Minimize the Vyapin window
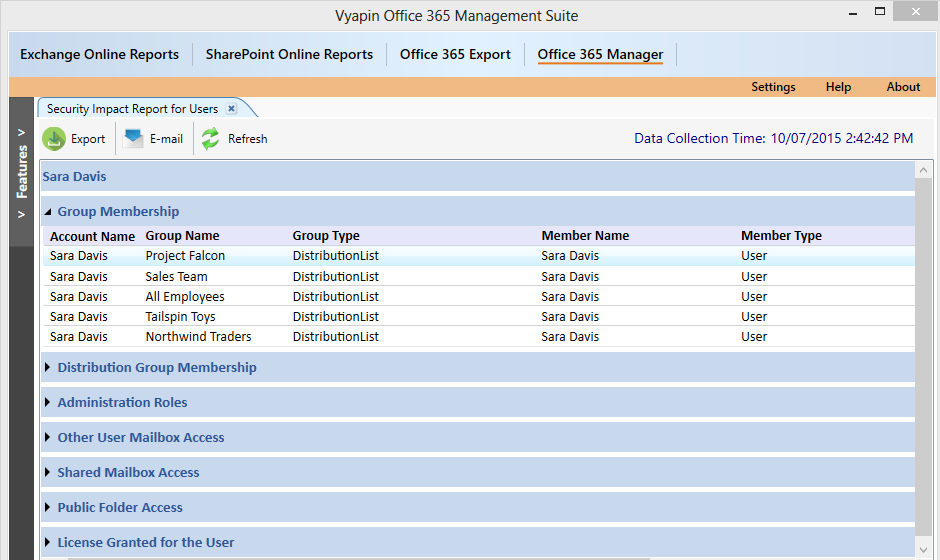 point(852,13)
